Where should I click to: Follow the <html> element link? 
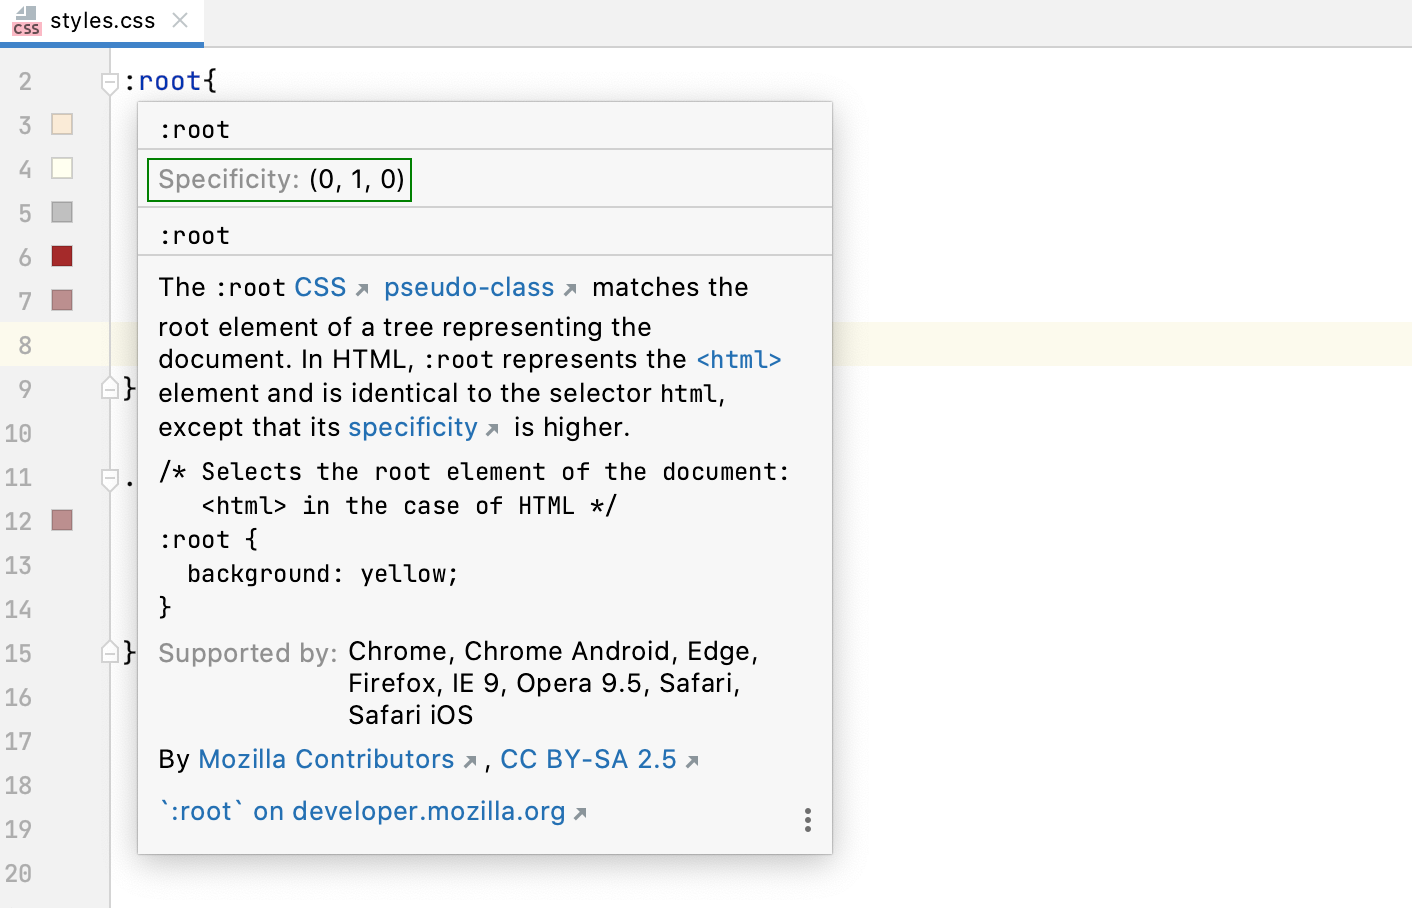(x=738, y=359)
